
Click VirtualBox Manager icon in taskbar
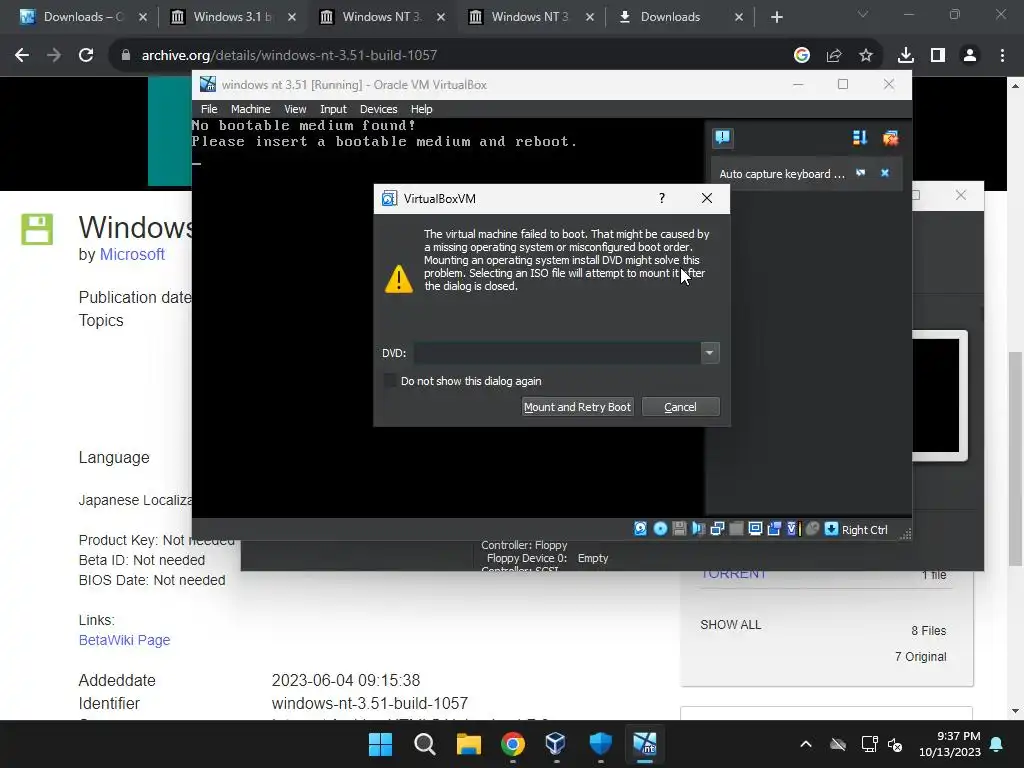point(556,744)
